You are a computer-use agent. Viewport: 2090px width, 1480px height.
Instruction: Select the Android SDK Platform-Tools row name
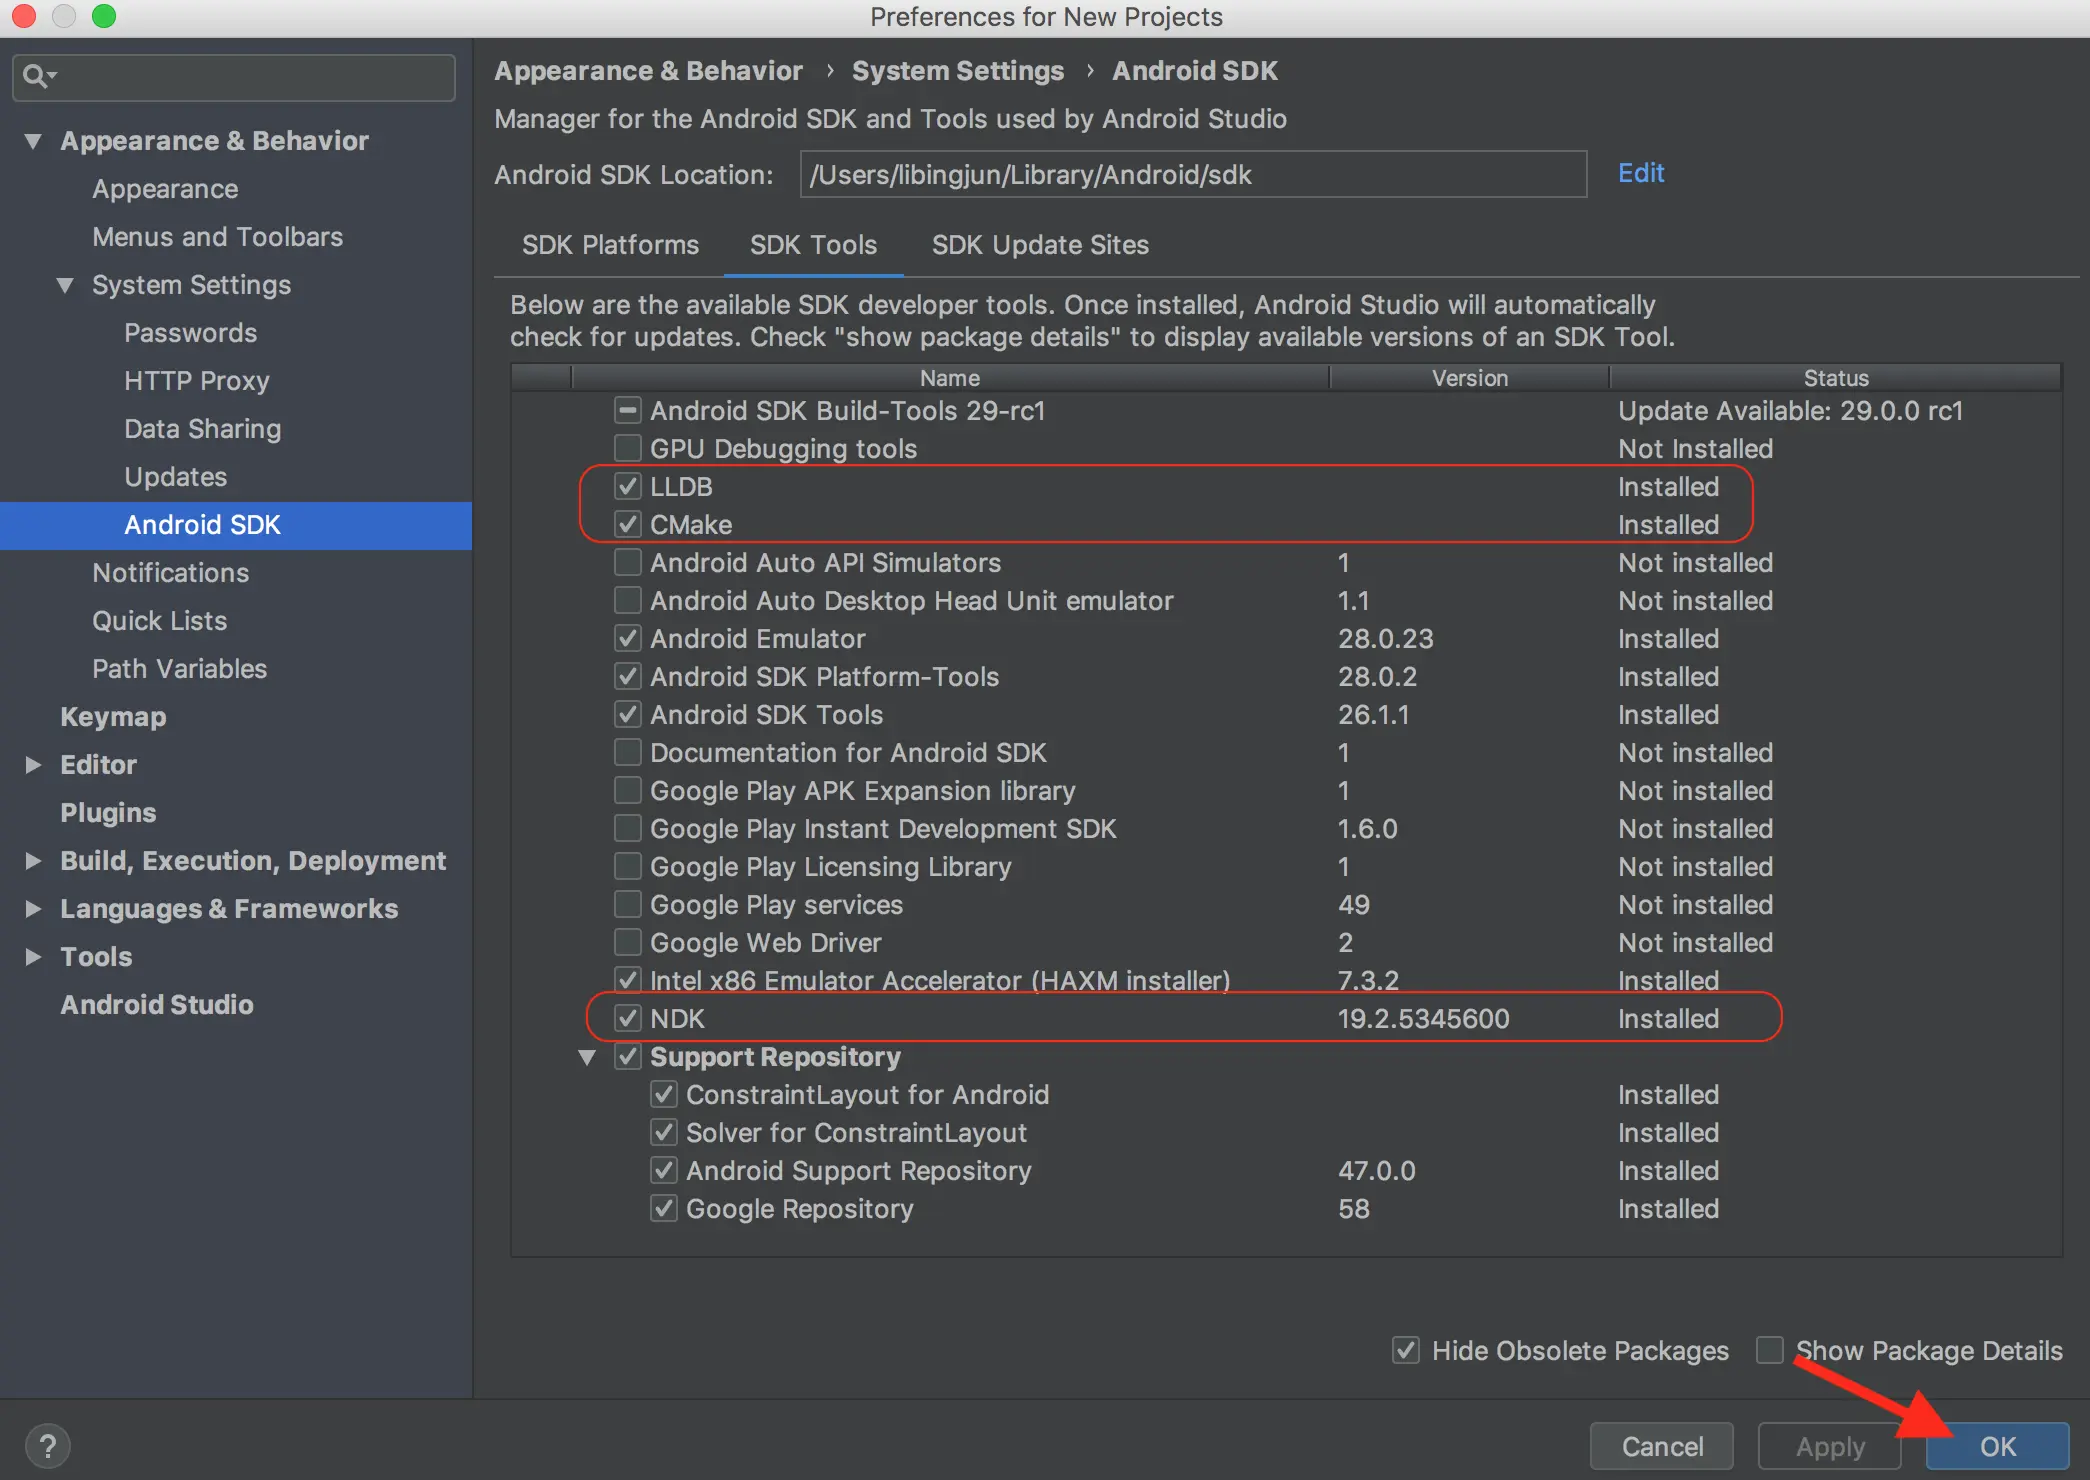[824, 677]
